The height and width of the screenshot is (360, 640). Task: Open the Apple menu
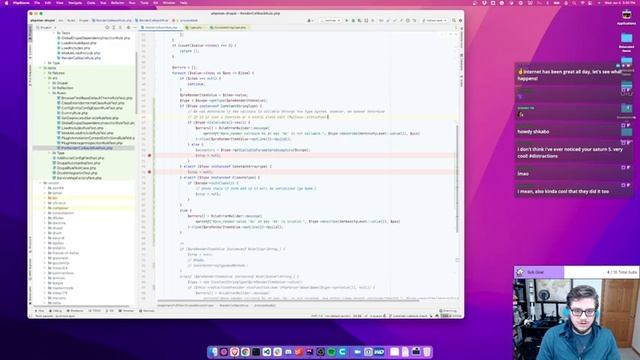point(6,3)
